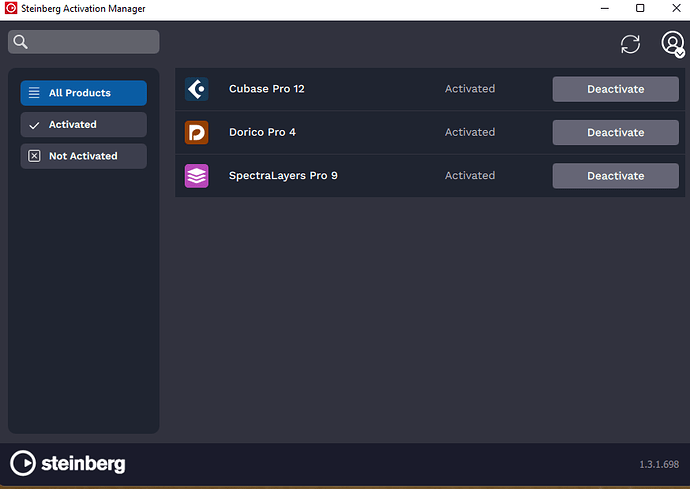Click Activated status of Dorico Pro 4
The image size is (690, 489).
pyautogui.click(x=470, y=132)
